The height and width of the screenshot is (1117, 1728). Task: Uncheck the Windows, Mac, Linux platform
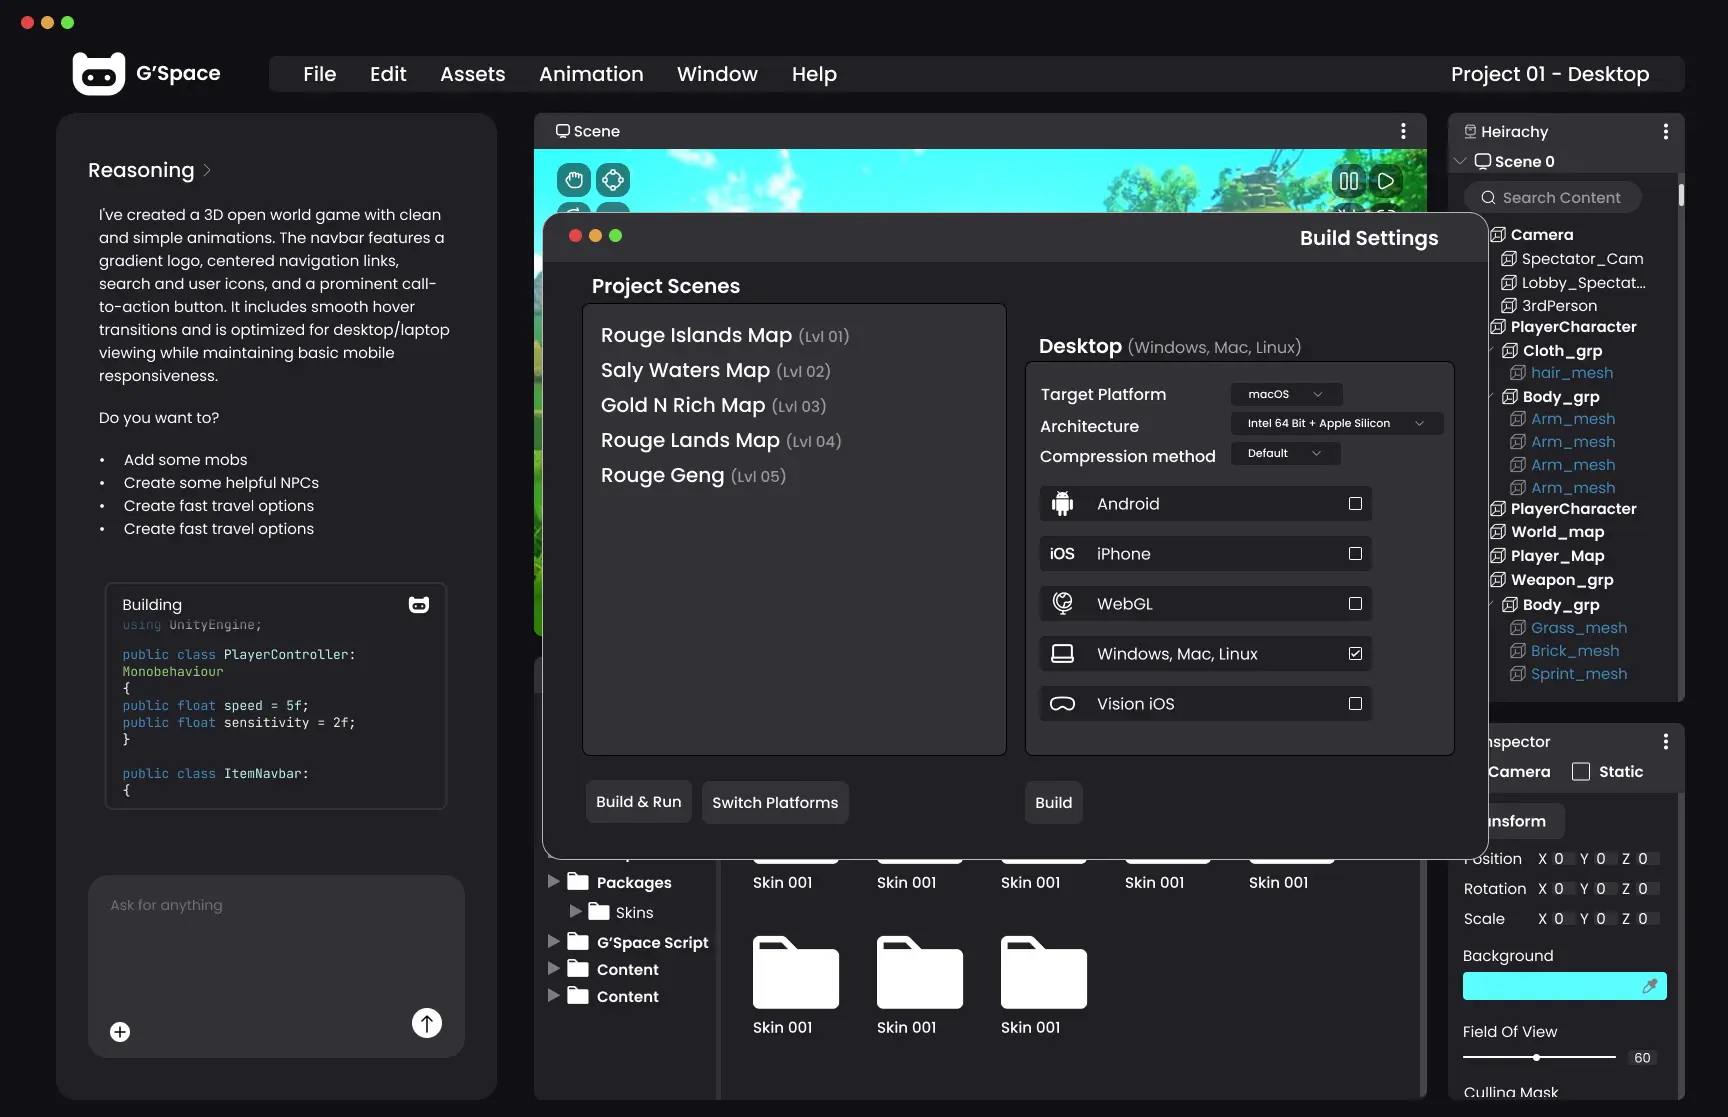(1355, 654)
